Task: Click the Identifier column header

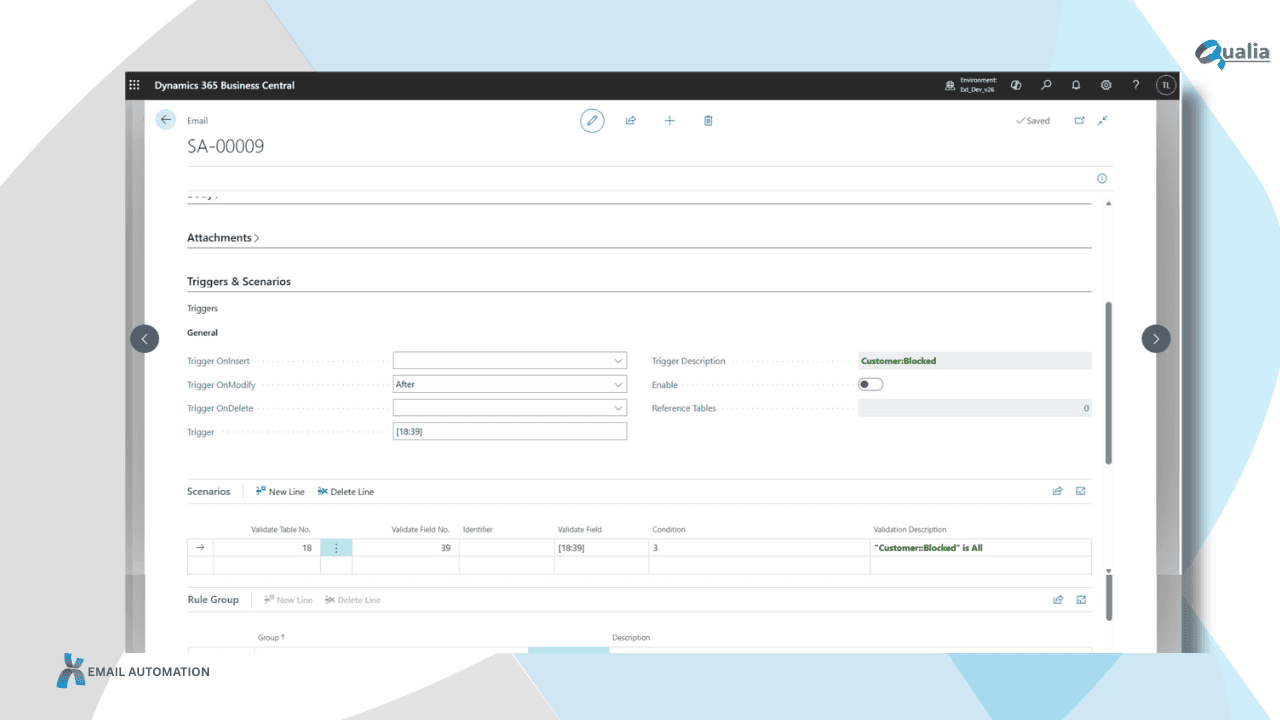Action: coord(478,530)
